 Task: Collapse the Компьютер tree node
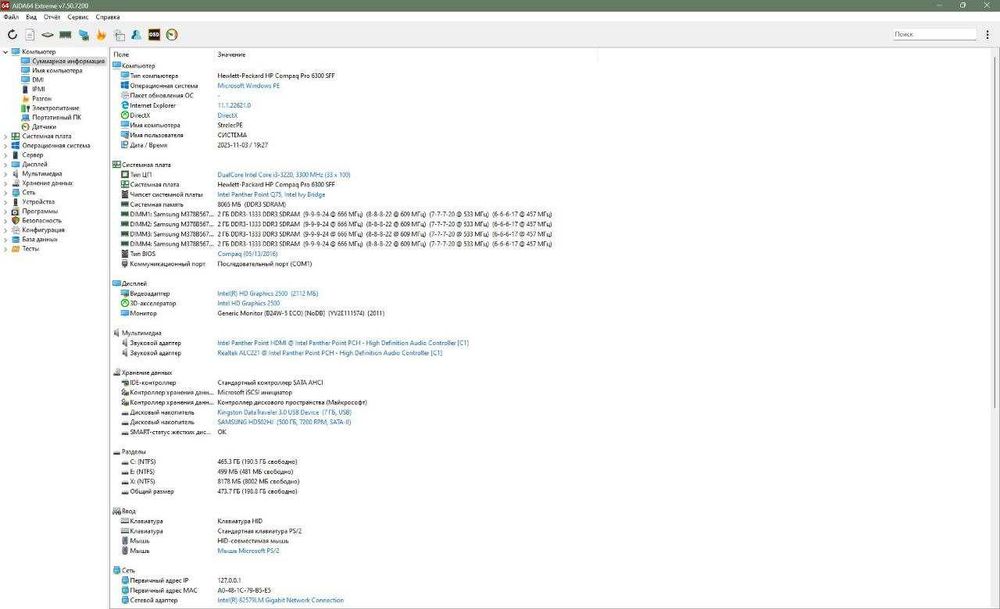6,52
